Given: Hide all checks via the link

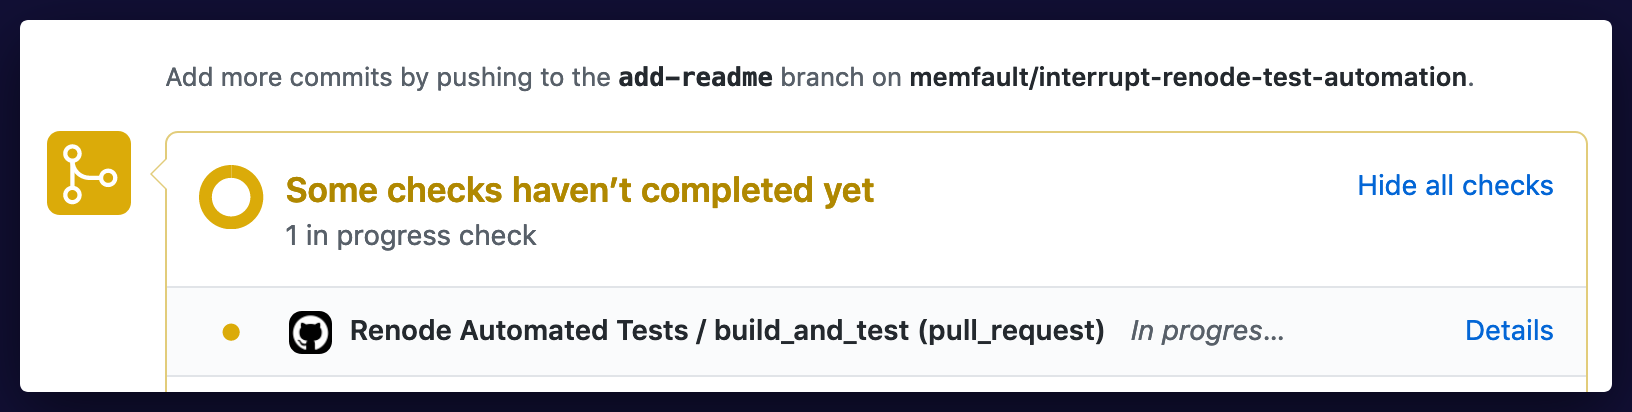Looking at the screenshot, I should pos(1454,186).
